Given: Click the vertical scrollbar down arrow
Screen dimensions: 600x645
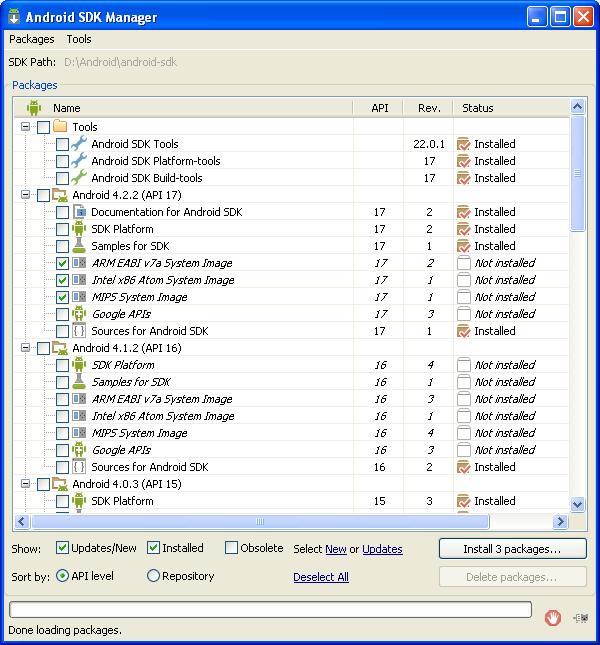Looking at the screenshot, I should click(x=577, y=504).
